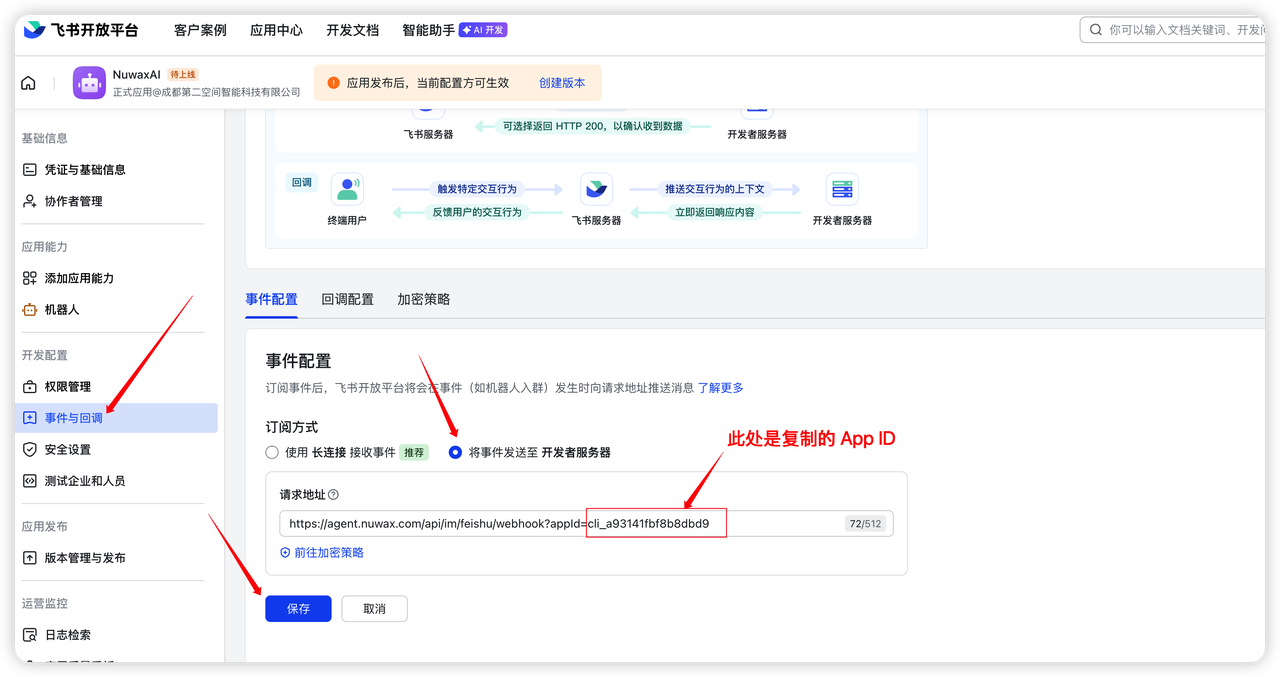This screenshot has height=677, width=1280.
Task: Click the shield icon beside 前往加密策略
Action: [x=285, y=553]
